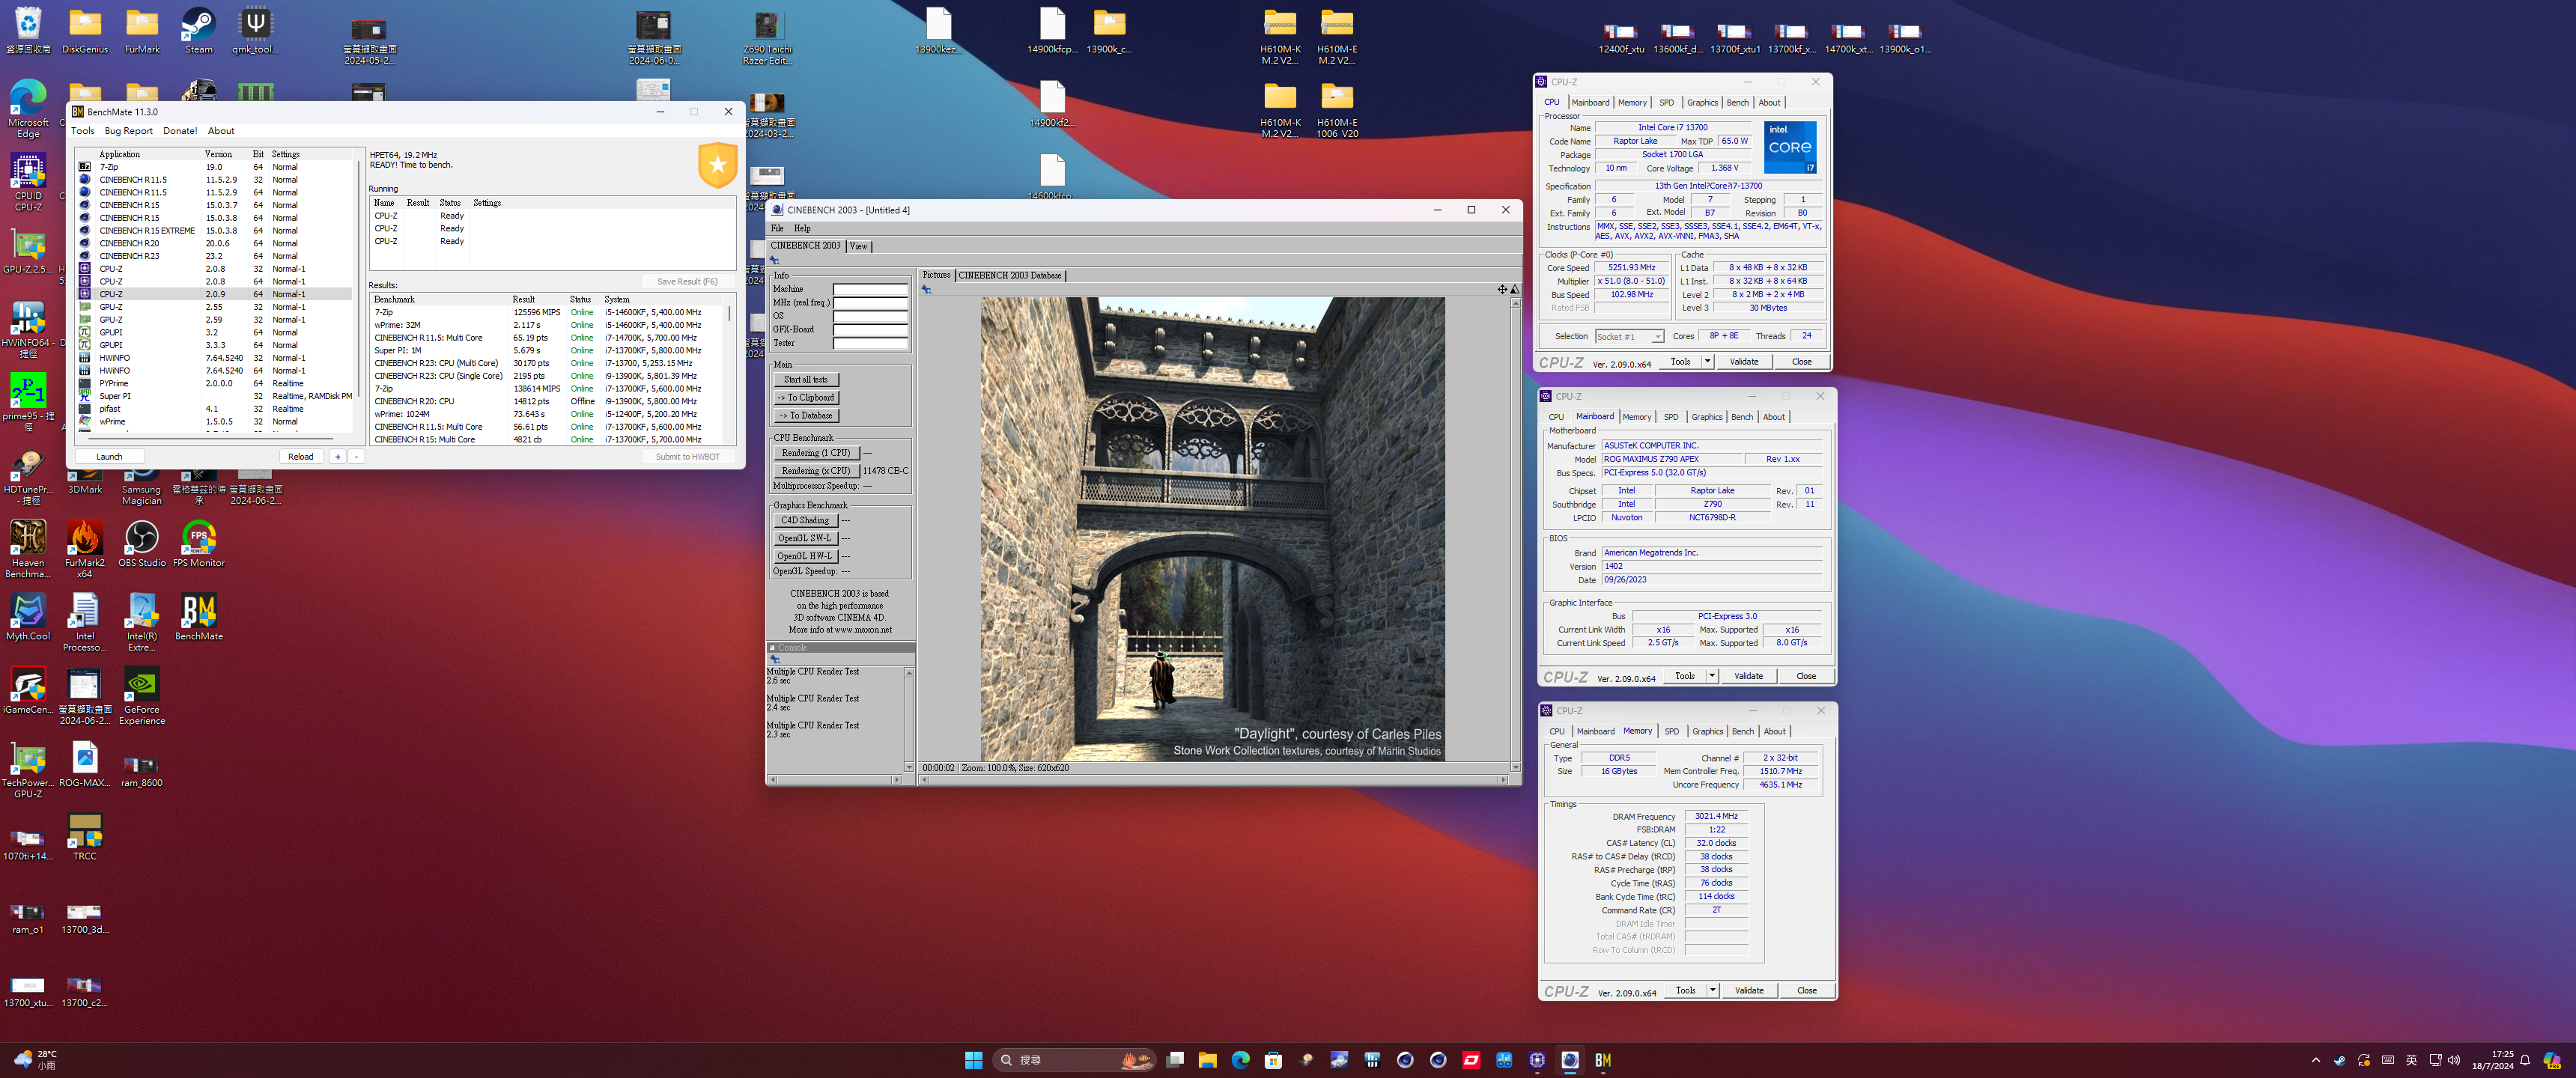
Task: Open the Copilot icon in the taskbar corner
Action: pos(2551,1060)
